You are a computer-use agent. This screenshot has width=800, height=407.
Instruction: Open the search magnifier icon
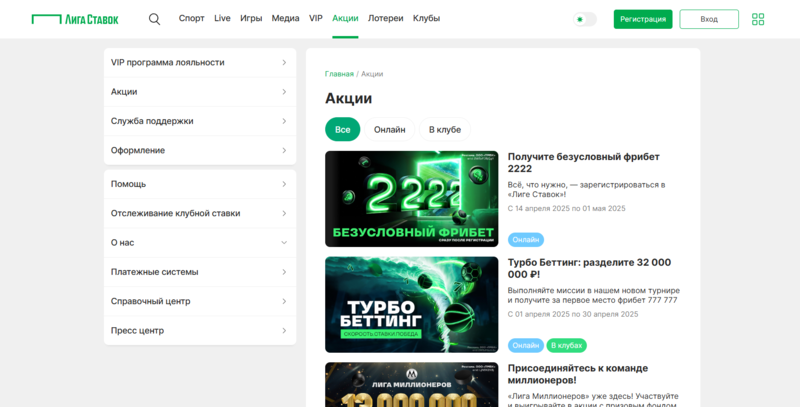point(154,19)
